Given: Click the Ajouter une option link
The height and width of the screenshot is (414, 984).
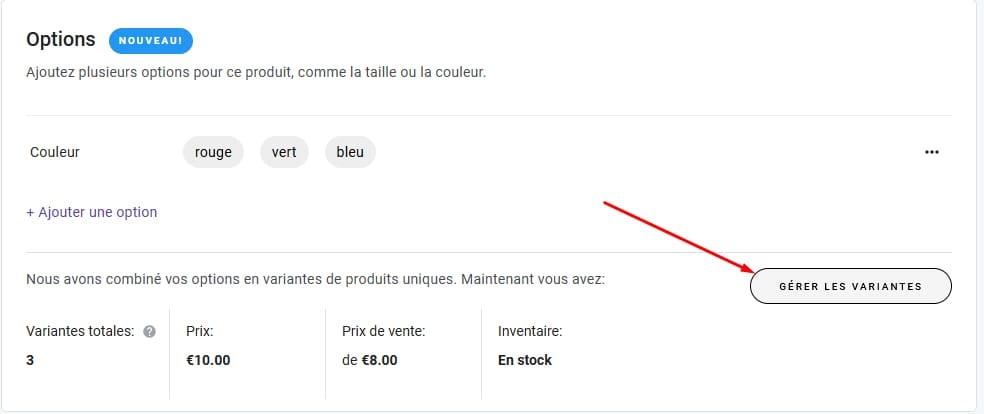Looking at the screenshot, I should [x=92, y=212].
